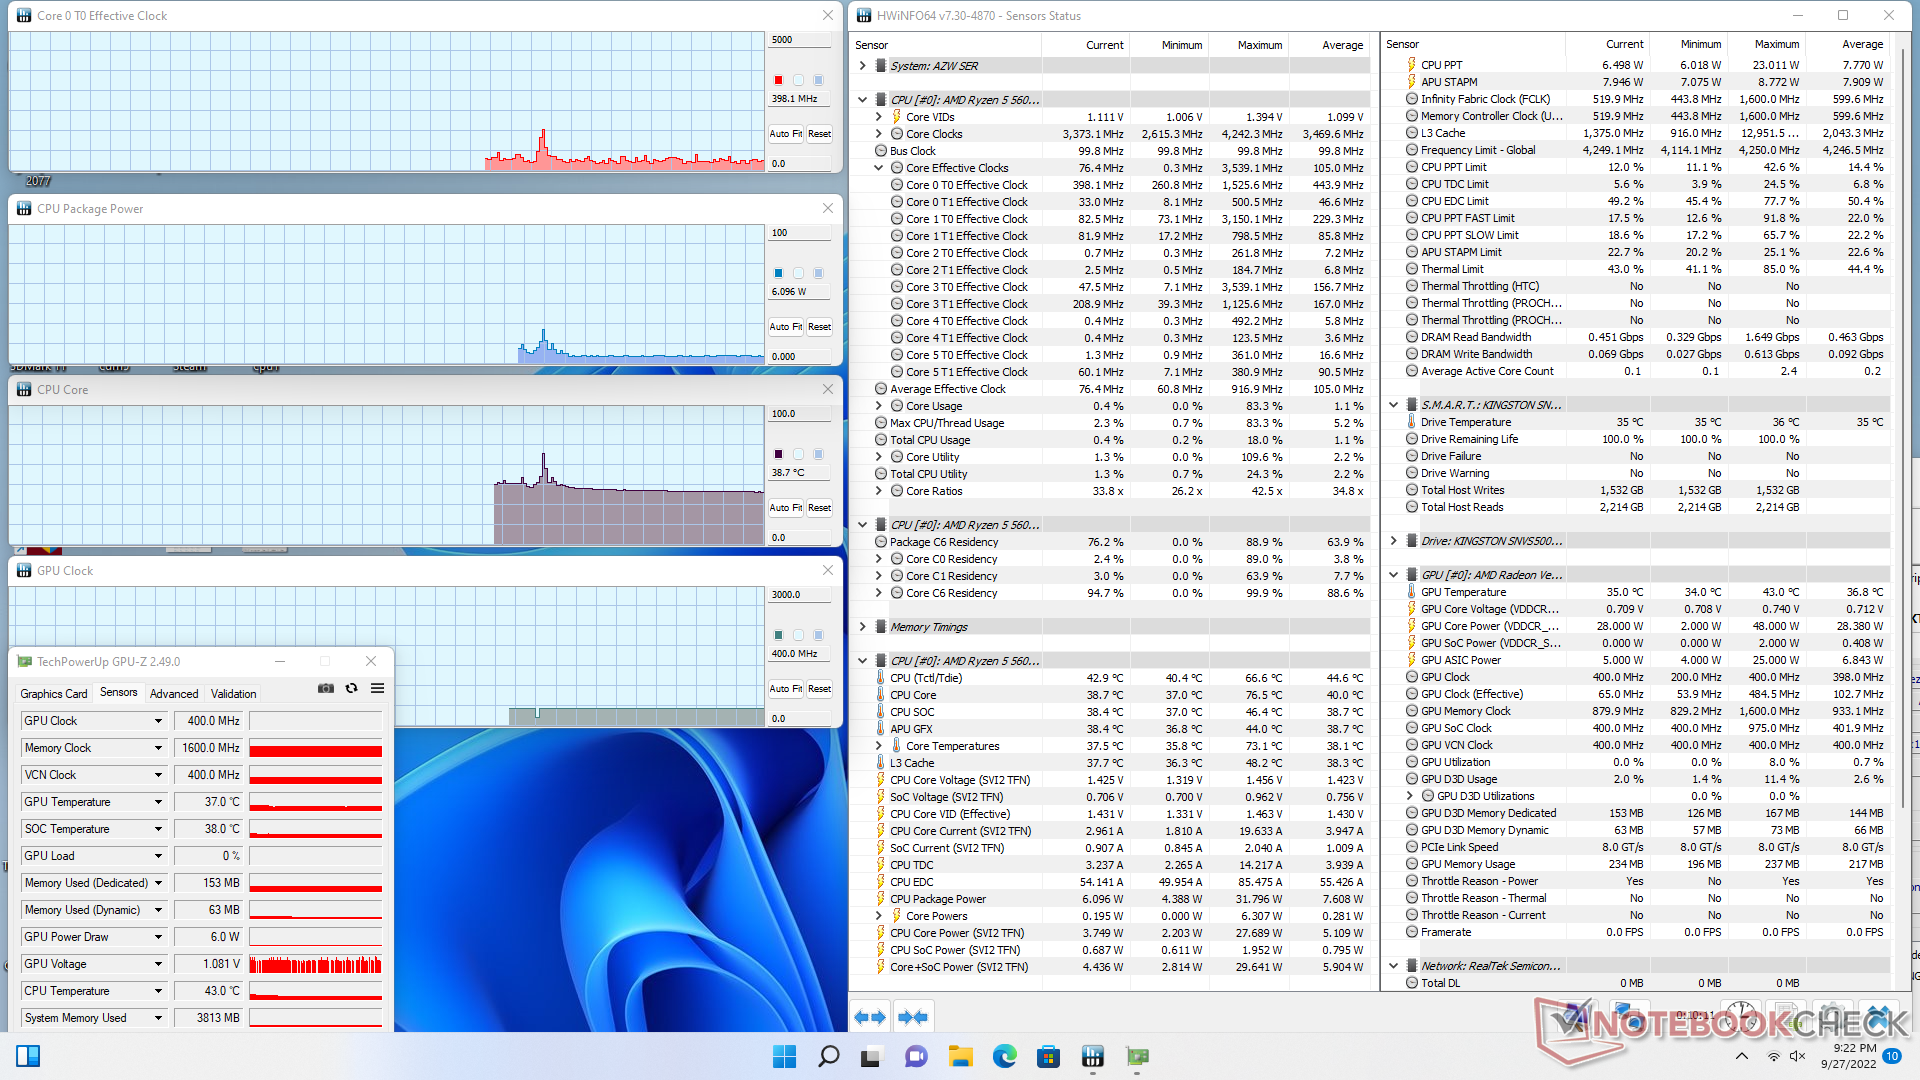Open HWiNFO from the taskbar
Viewport: 1920px width, 1080px height.
coord(1092,1056)
